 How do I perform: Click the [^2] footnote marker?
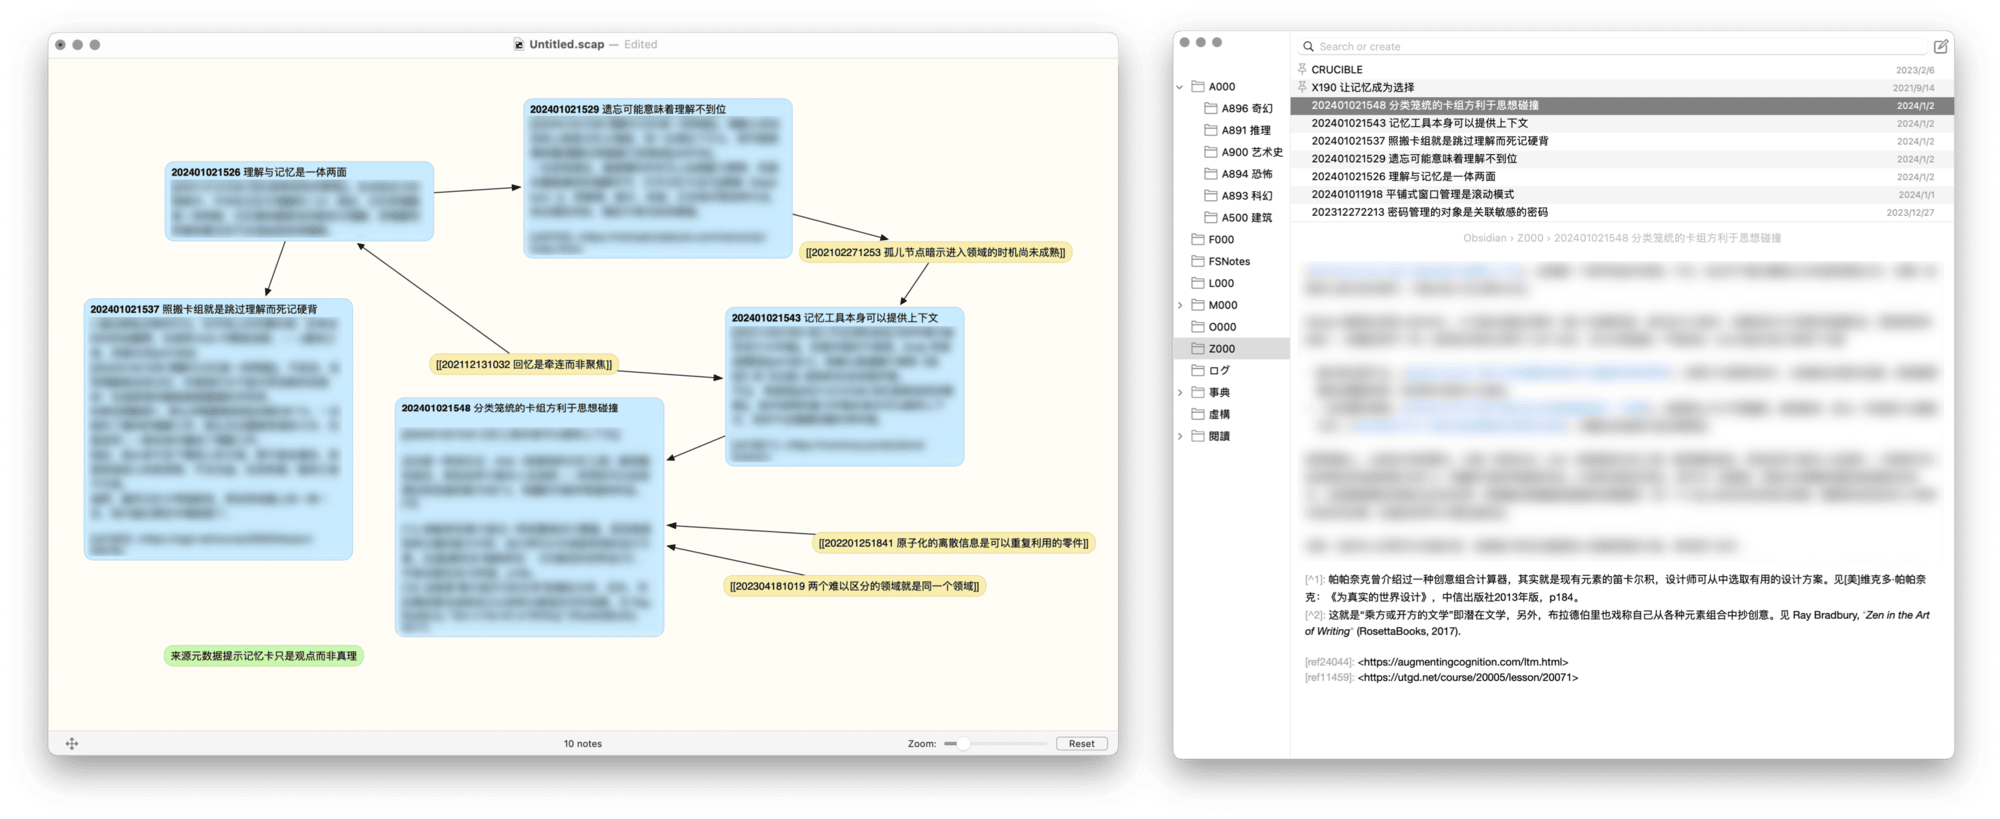click(x=1314, y=615)
